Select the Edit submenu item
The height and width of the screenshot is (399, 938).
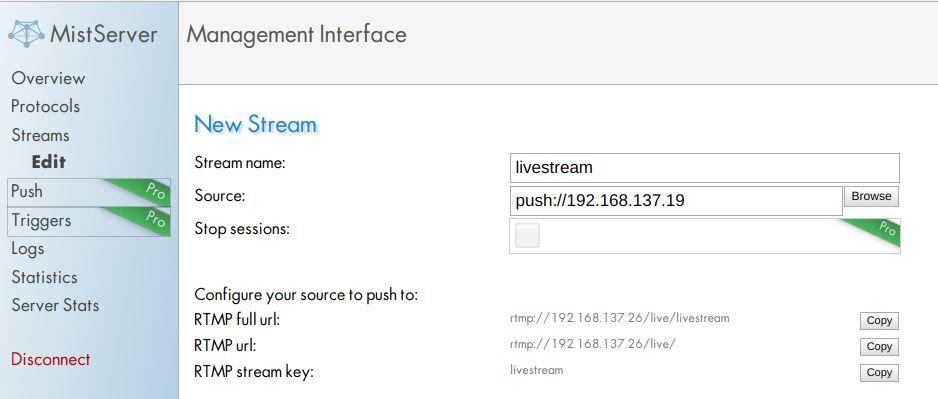(x=48, y=162)
